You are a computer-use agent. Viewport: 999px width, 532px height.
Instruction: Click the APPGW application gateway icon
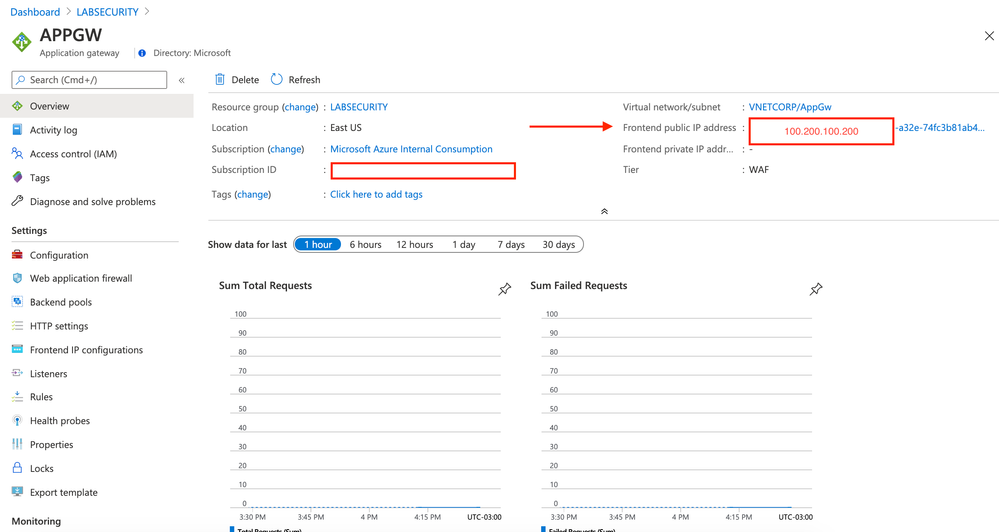point(22,42)
